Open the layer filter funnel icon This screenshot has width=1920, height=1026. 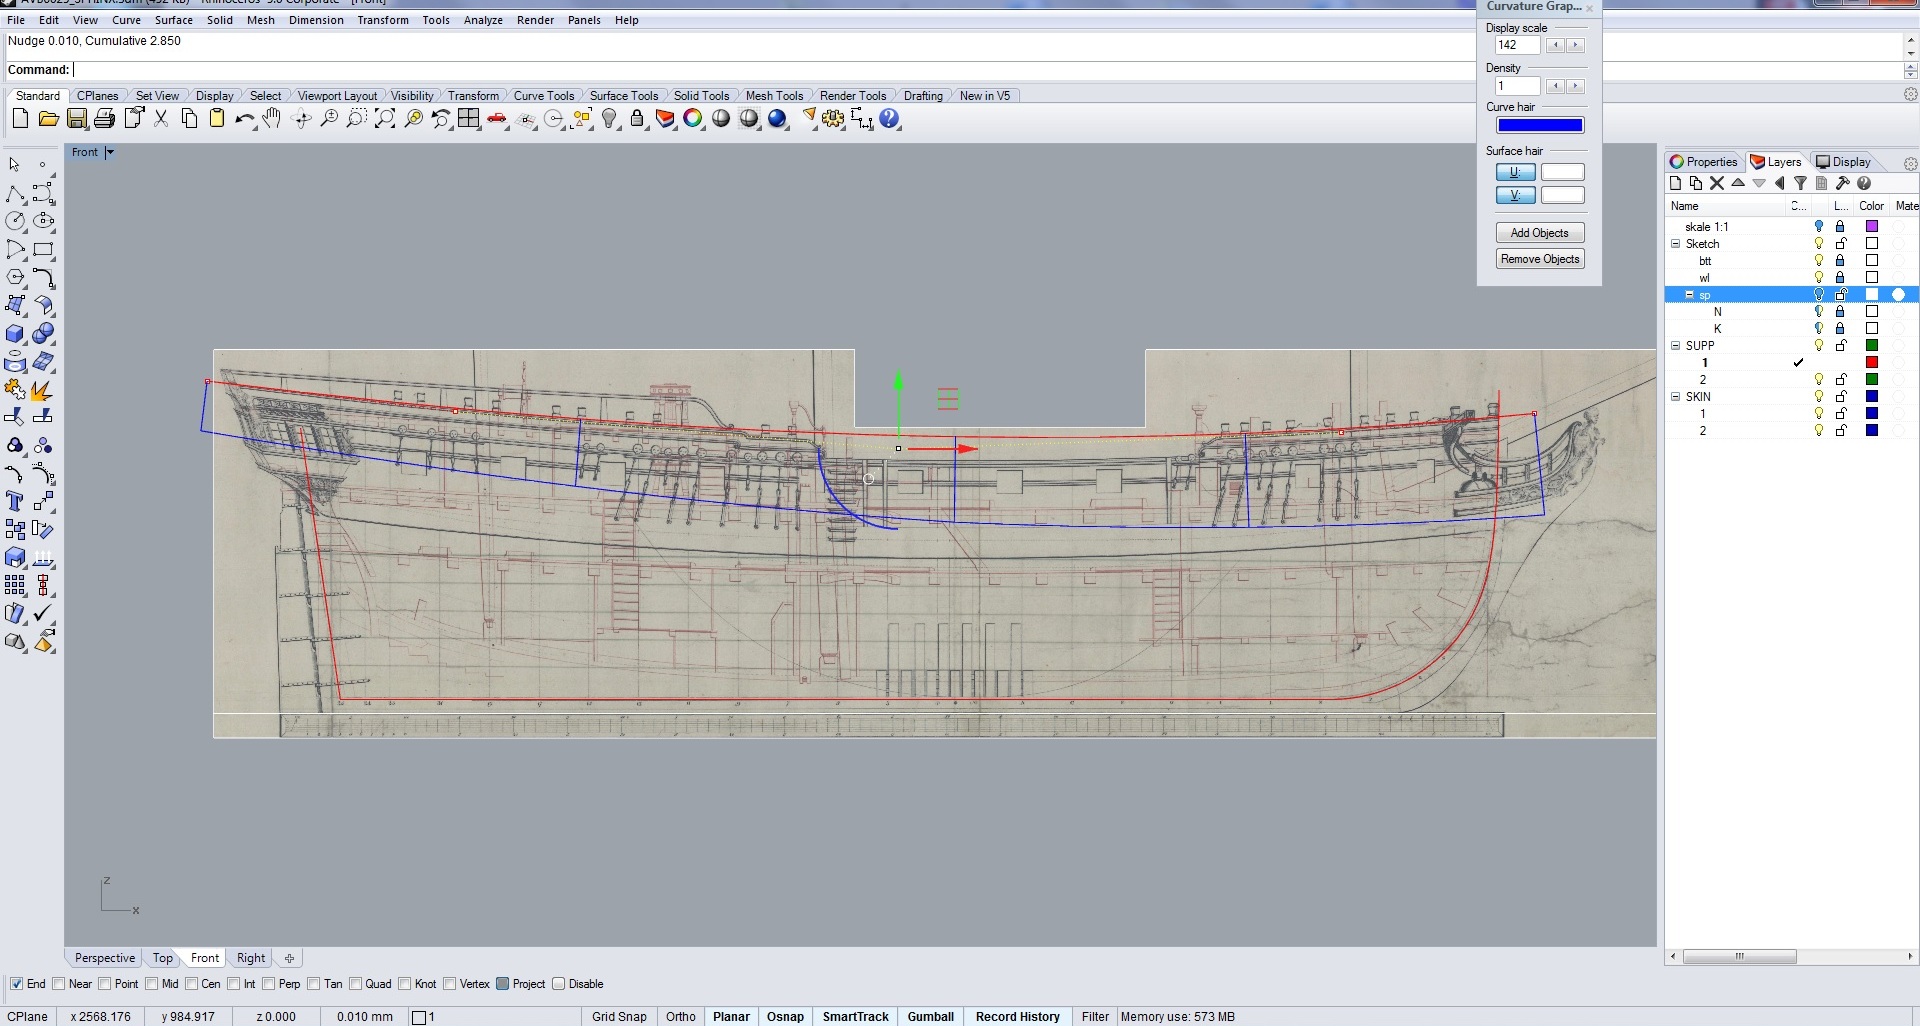point(1800,183)
